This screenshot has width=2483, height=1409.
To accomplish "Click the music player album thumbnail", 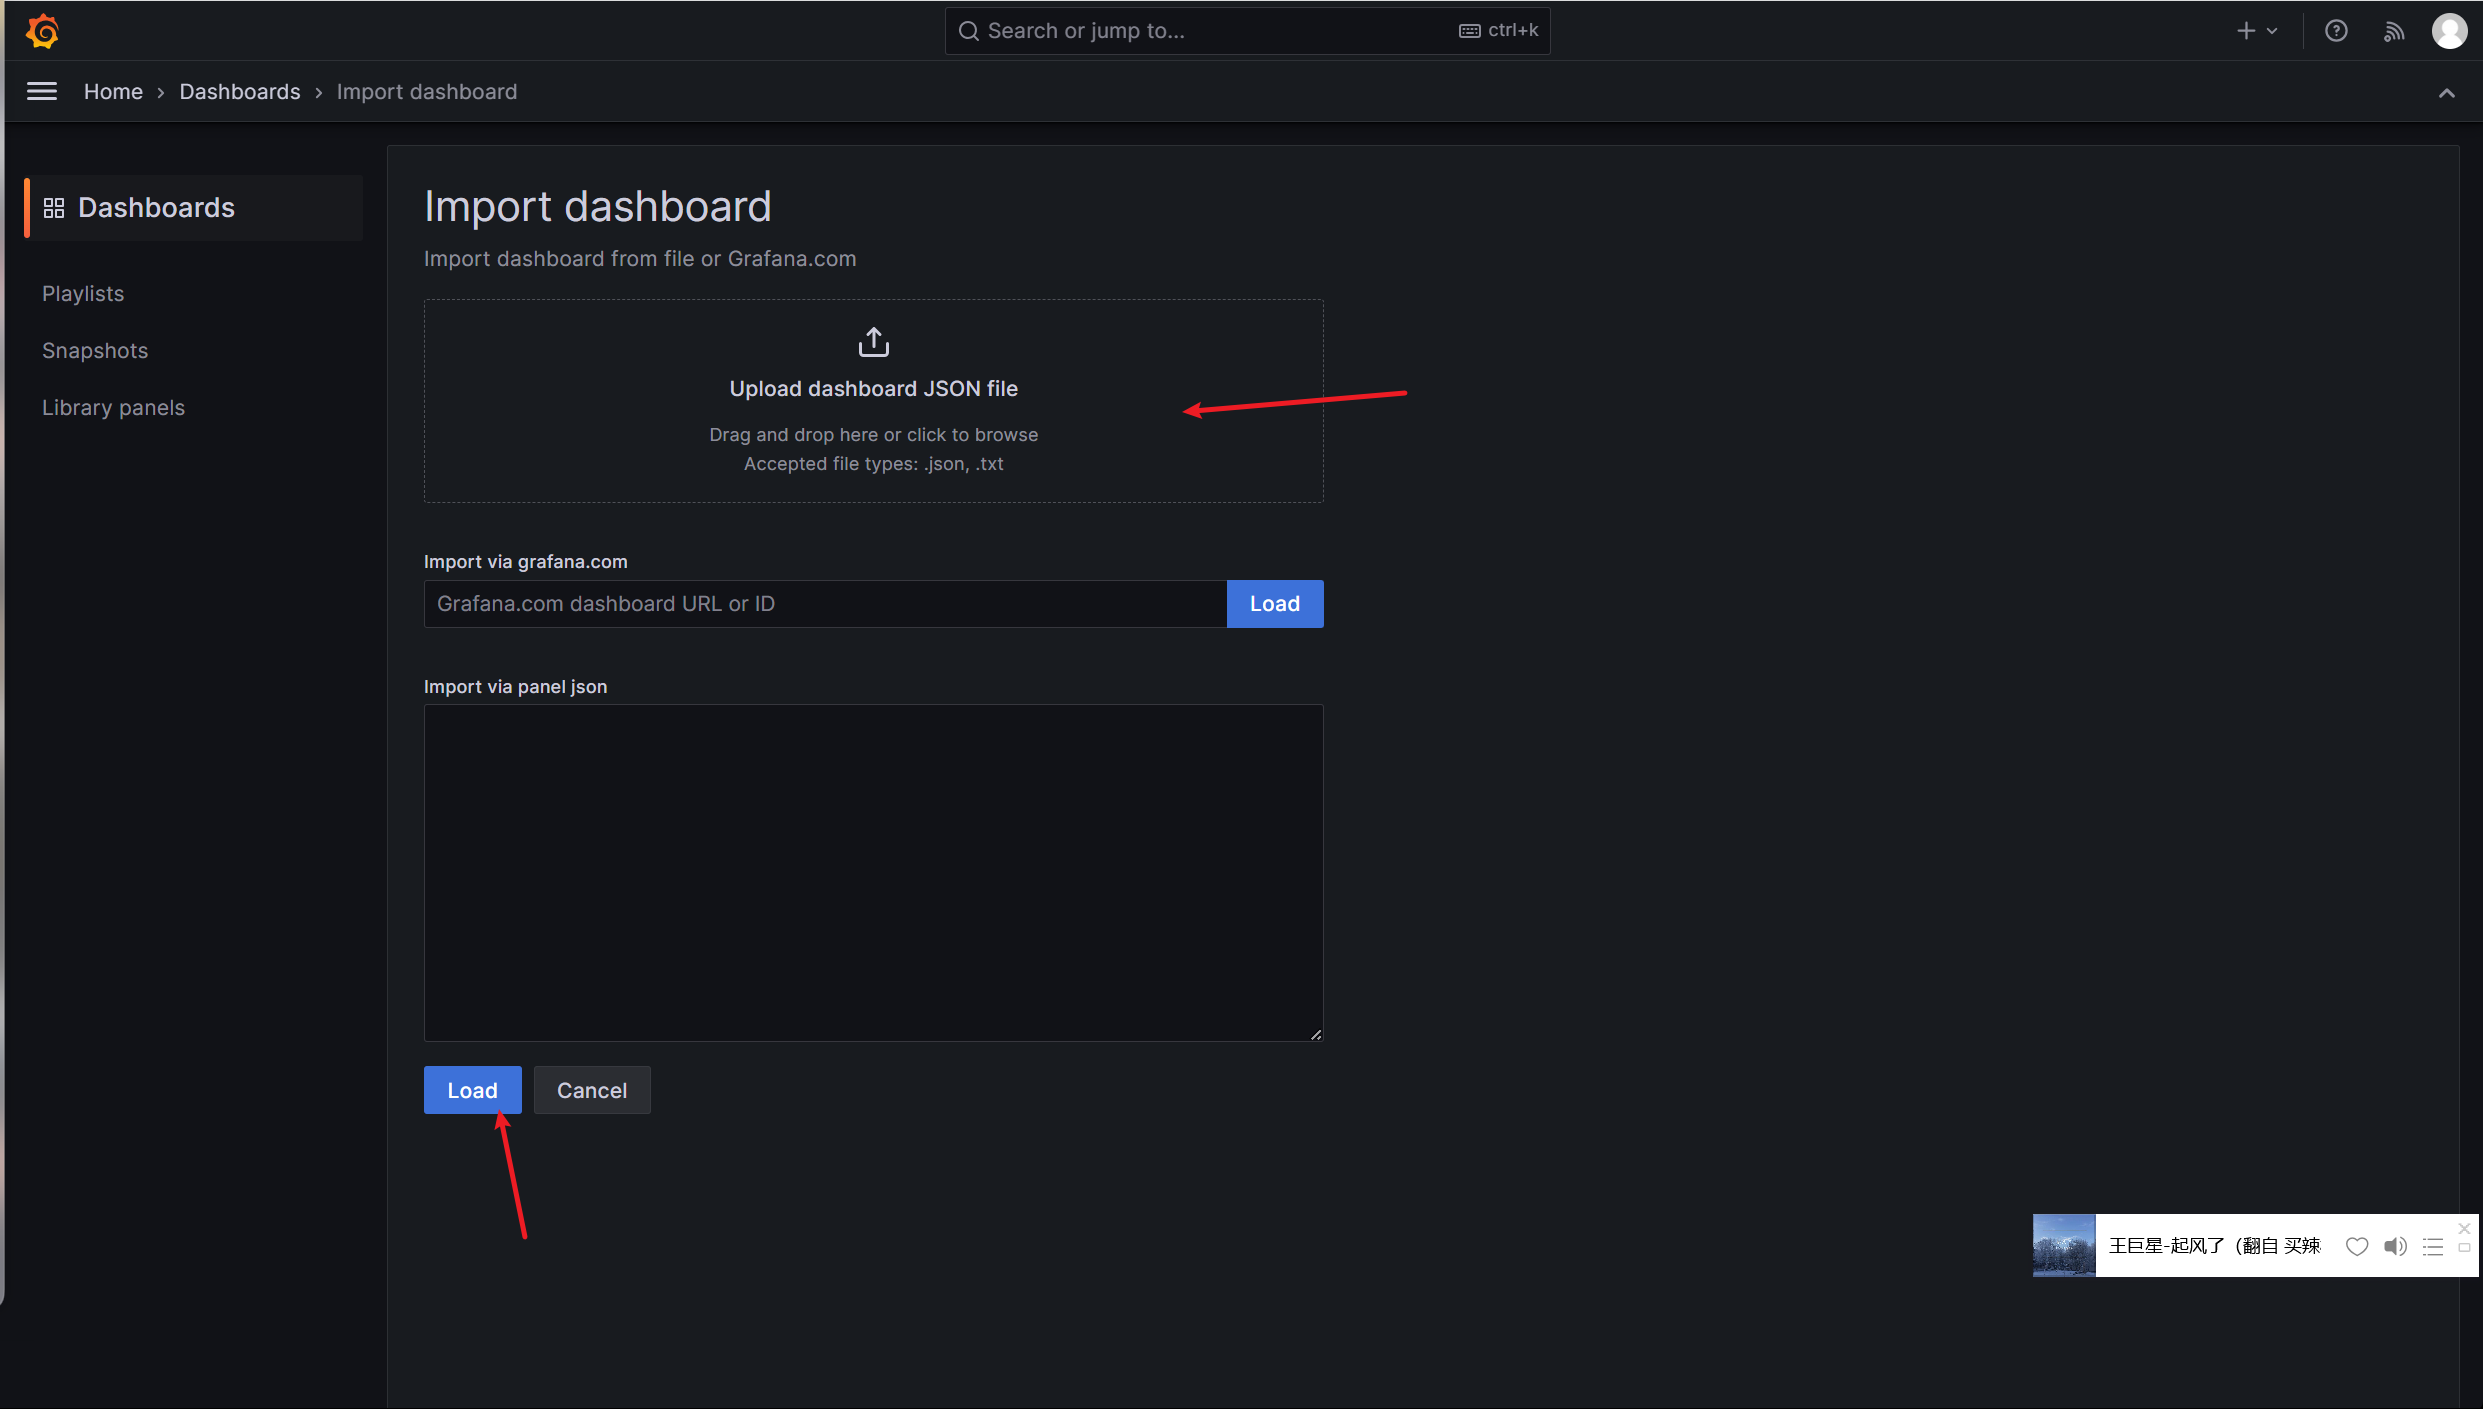I will 2063,1246.
